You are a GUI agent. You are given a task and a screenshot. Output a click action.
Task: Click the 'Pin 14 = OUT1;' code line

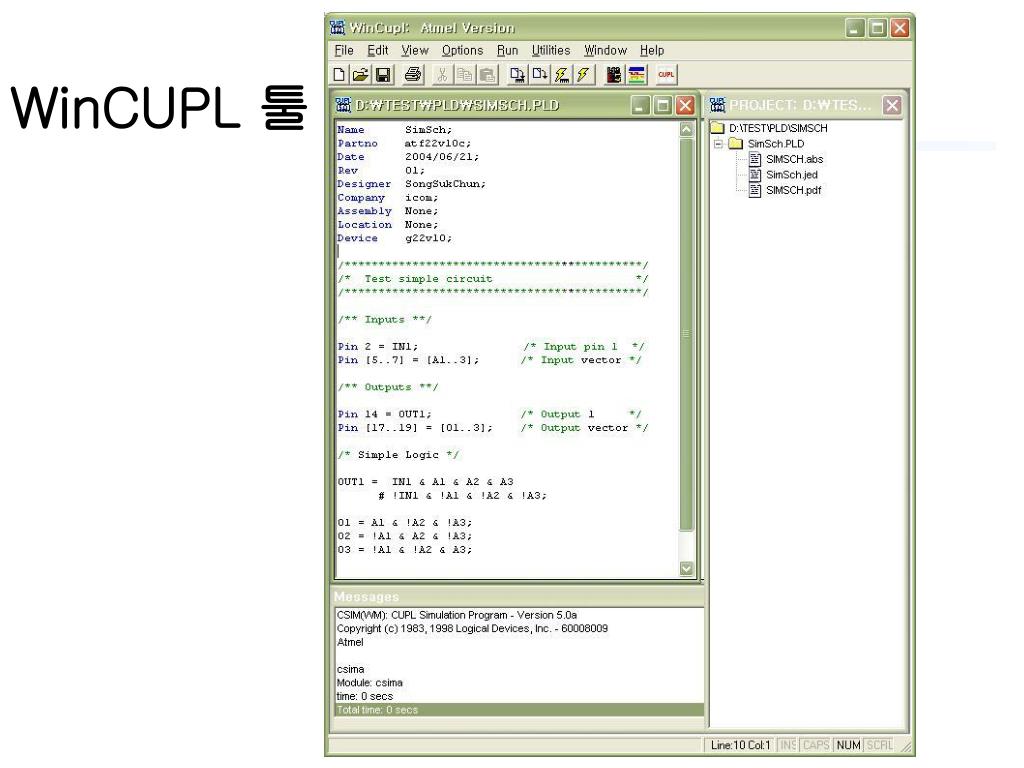(x=385, y=415)
